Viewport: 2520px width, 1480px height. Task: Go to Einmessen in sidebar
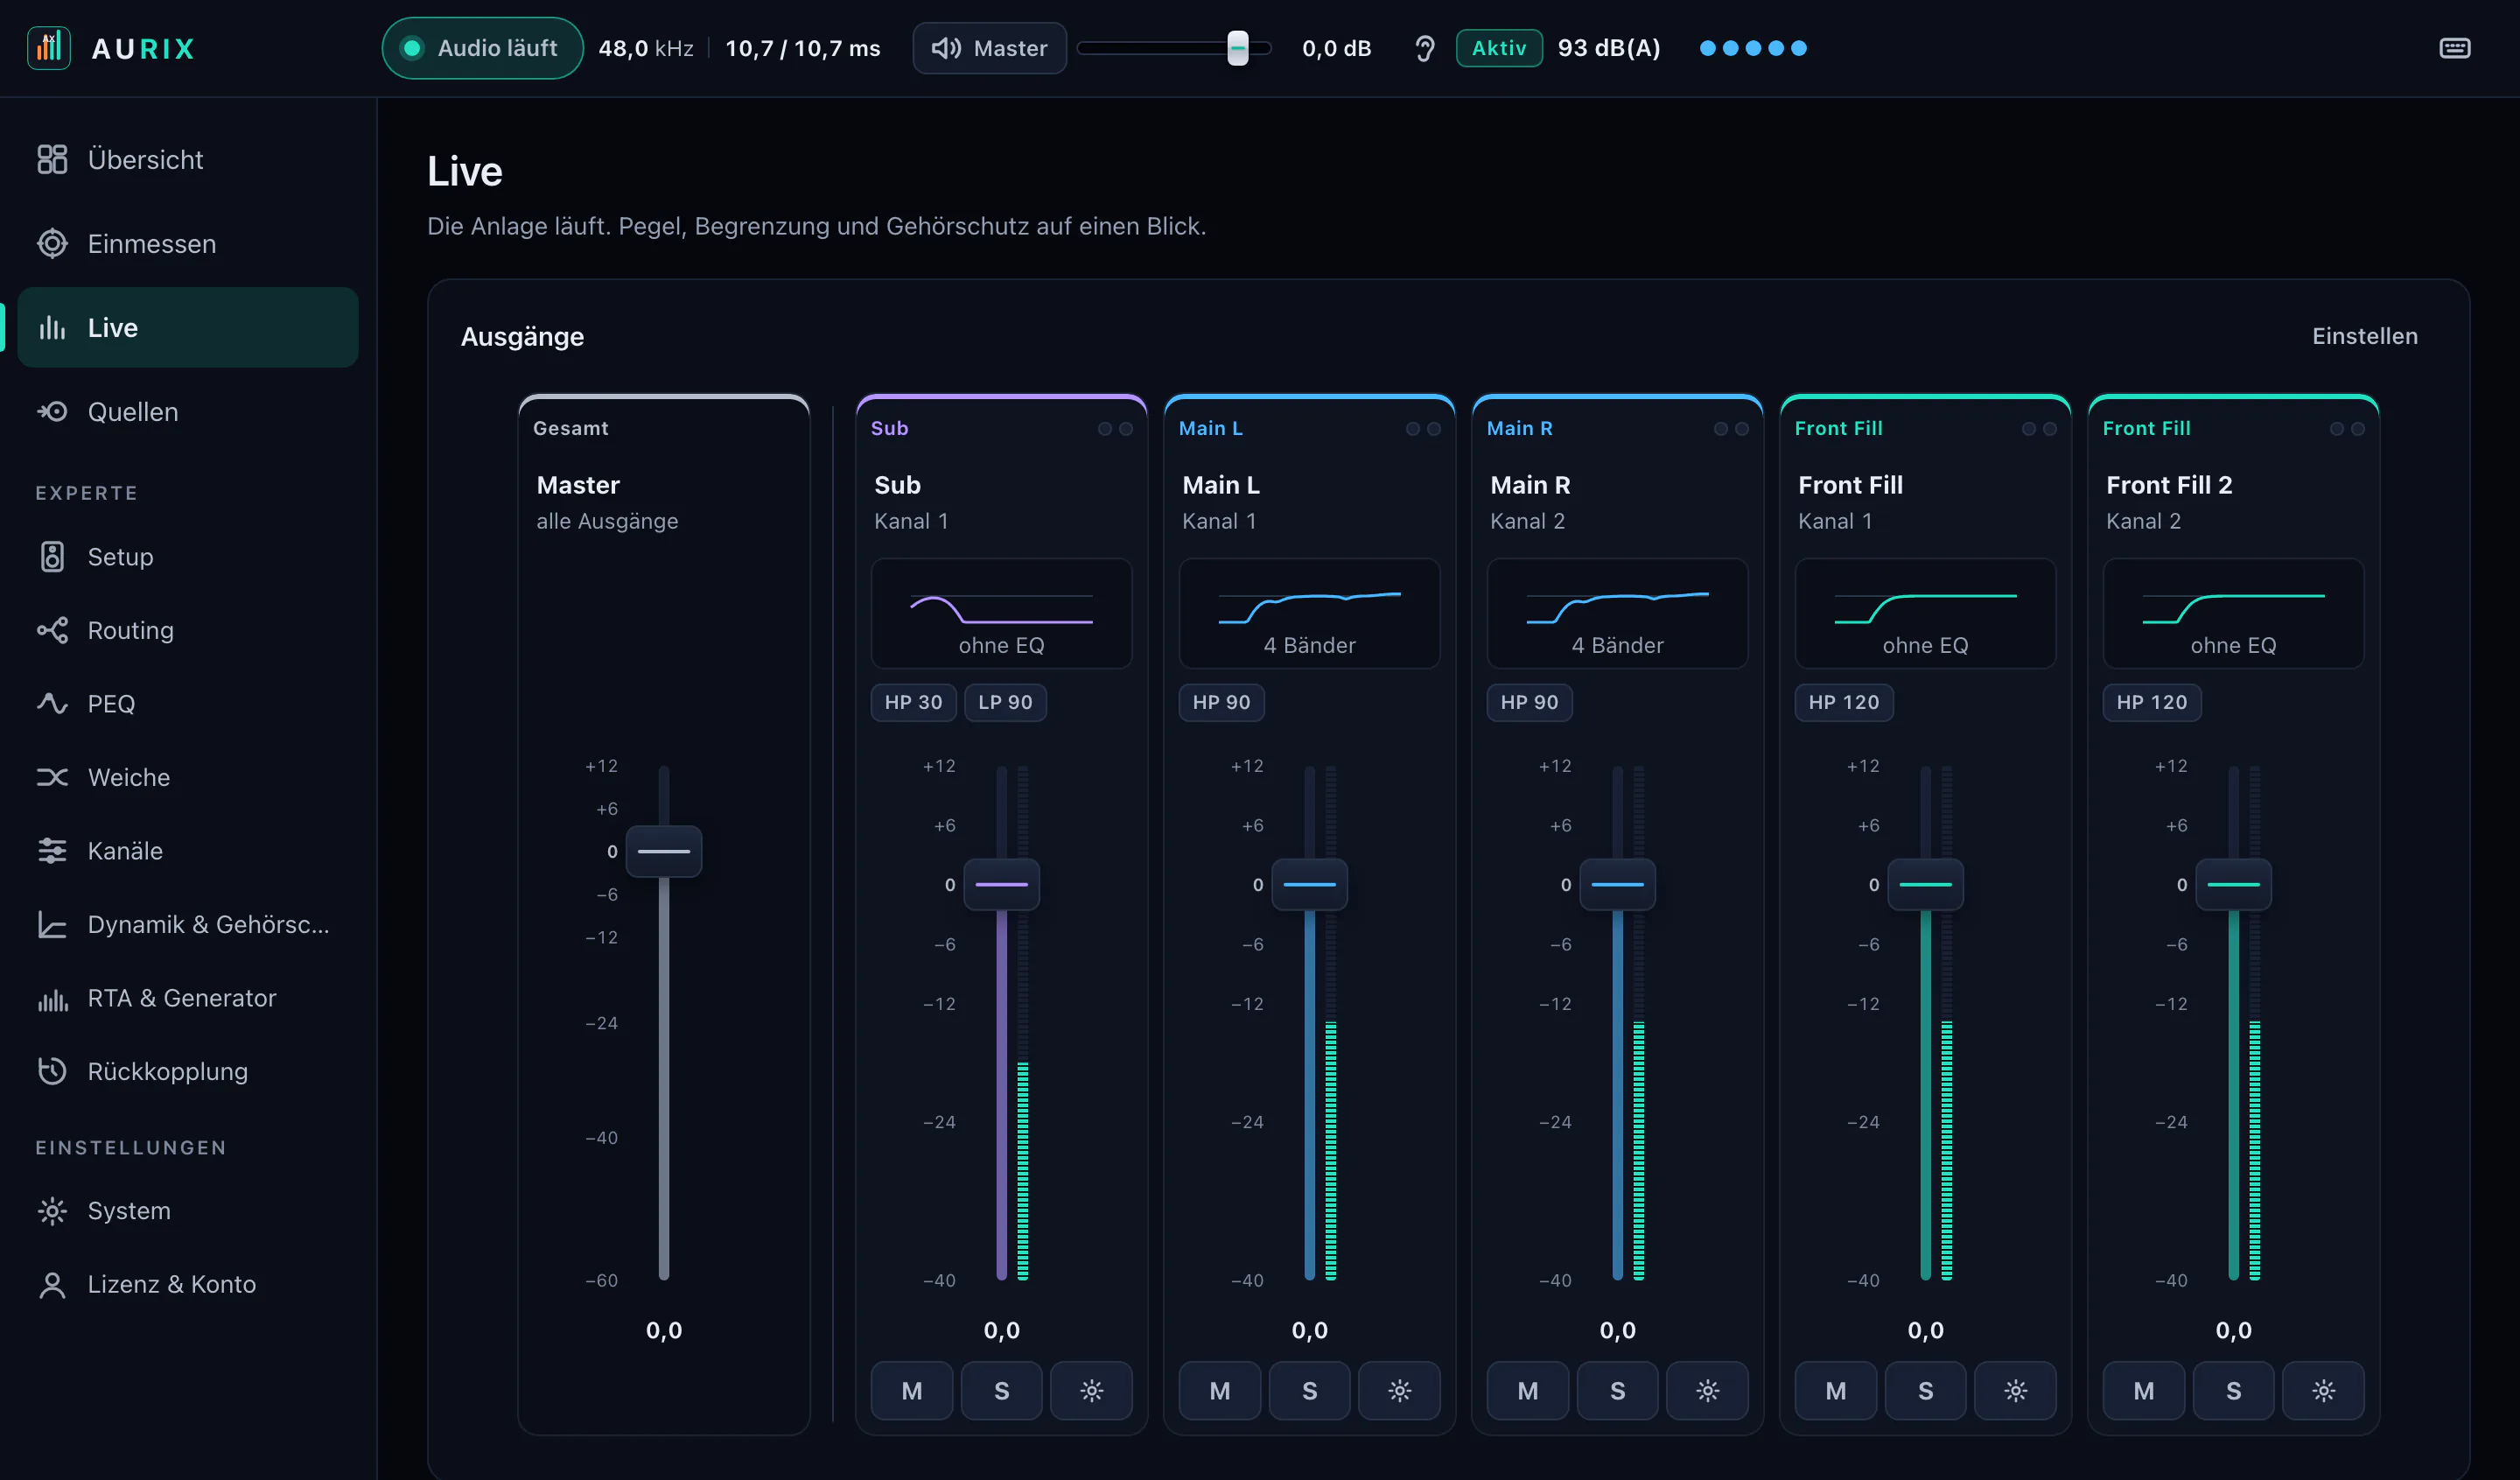click(x=188, y=243)
